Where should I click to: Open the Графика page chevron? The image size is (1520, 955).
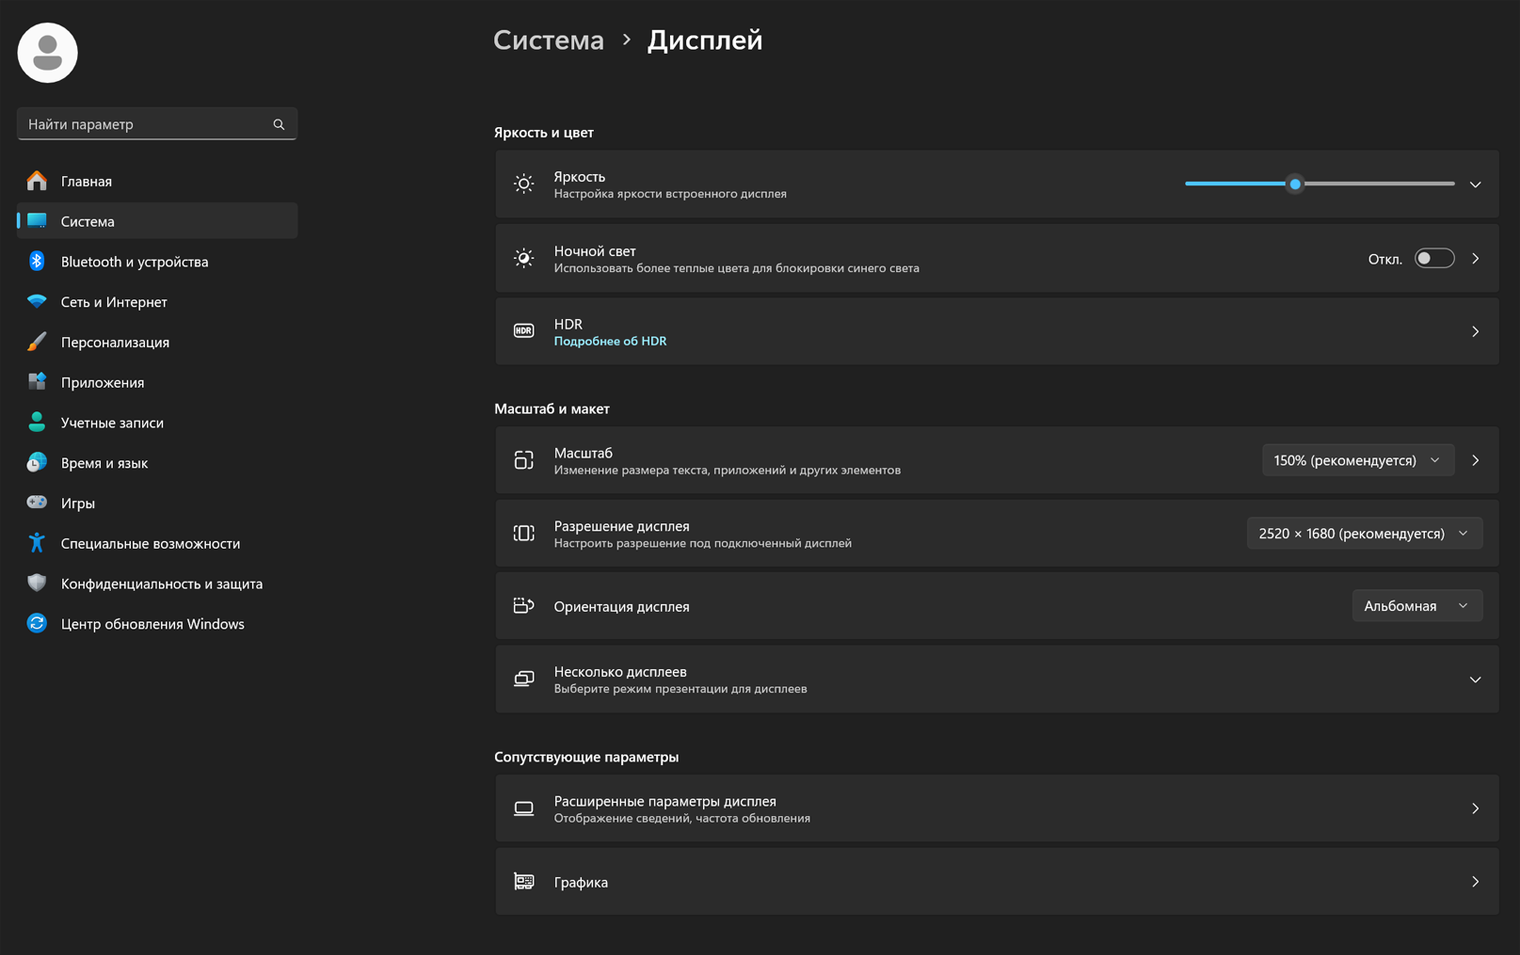click(x=1475, y=881)
